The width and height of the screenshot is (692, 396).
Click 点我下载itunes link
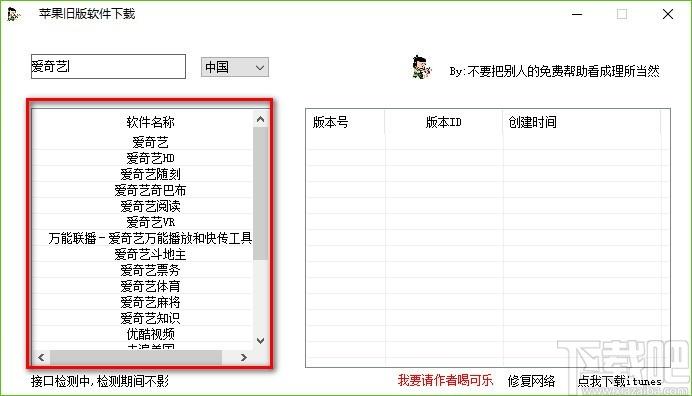pyautogui.click(x=620, y=381)
